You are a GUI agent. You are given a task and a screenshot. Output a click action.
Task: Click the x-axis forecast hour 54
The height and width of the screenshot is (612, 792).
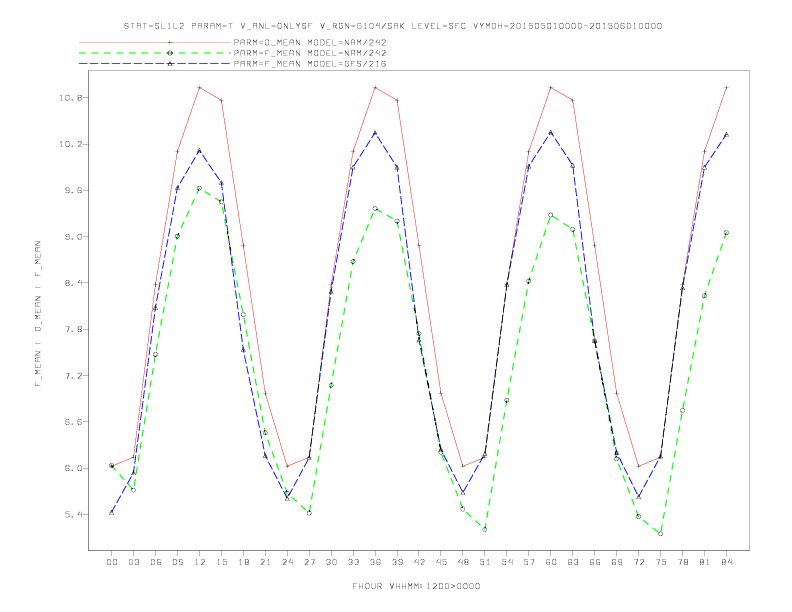(507, 562)
